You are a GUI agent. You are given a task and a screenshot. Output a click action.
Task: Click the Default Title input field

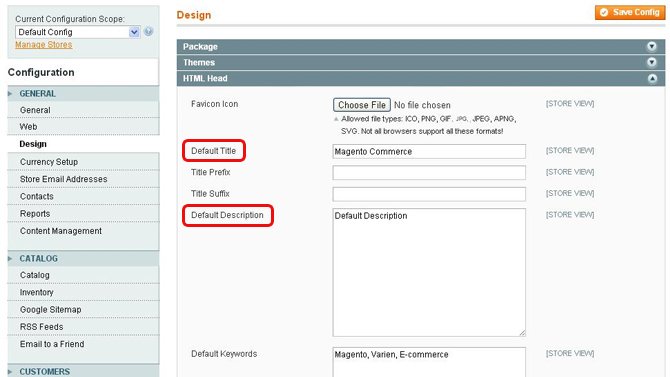tap(429, 151)
